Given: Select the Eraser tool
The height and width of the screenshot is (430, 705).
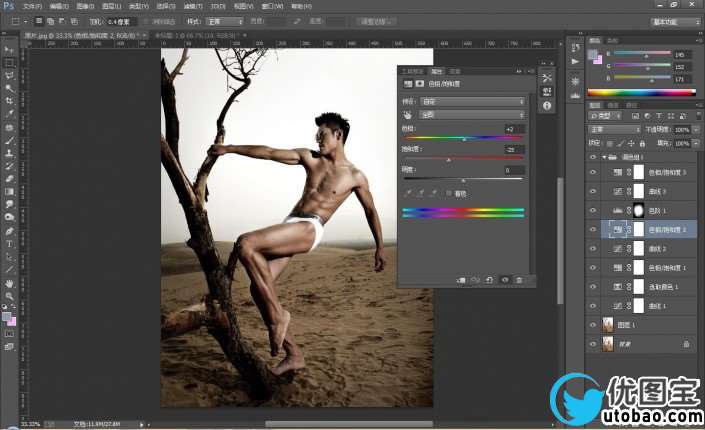Looking at the screenshot, I should [9, 179].
